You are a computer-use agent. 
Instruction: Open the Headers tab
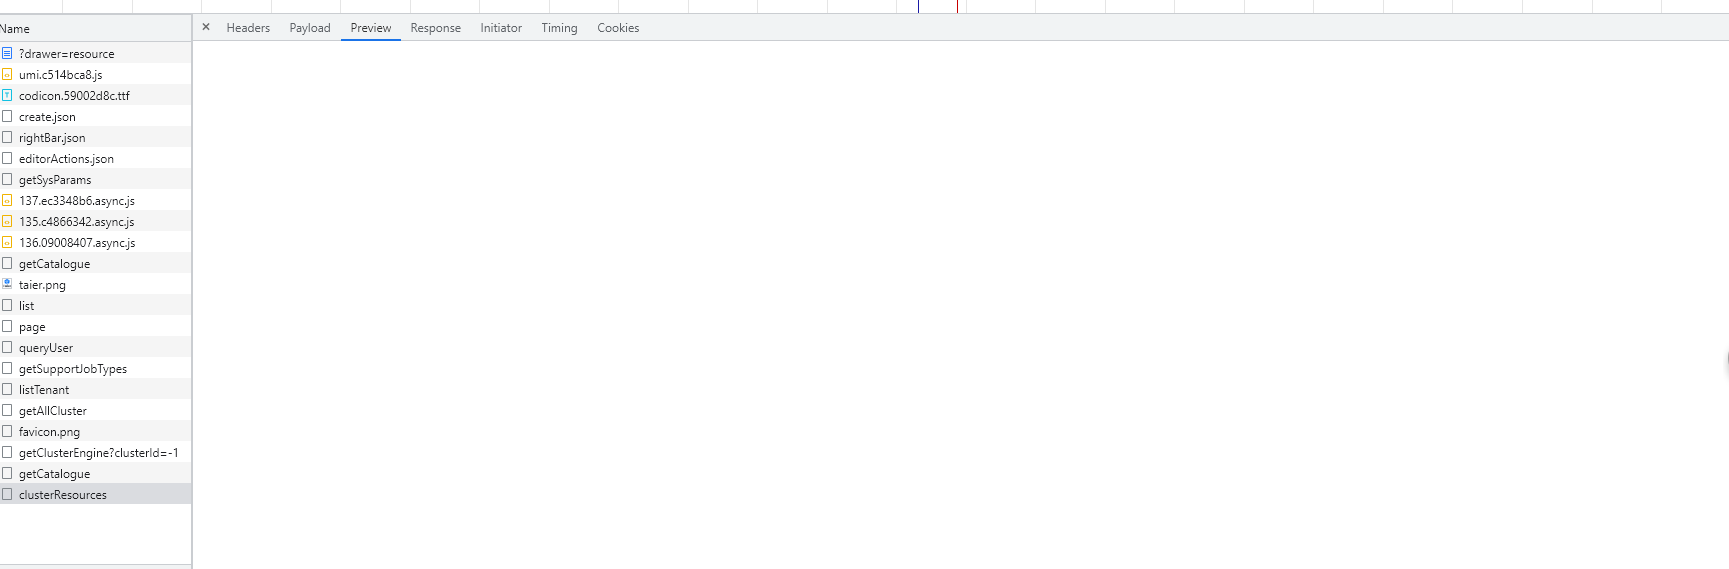click(248, 28)
